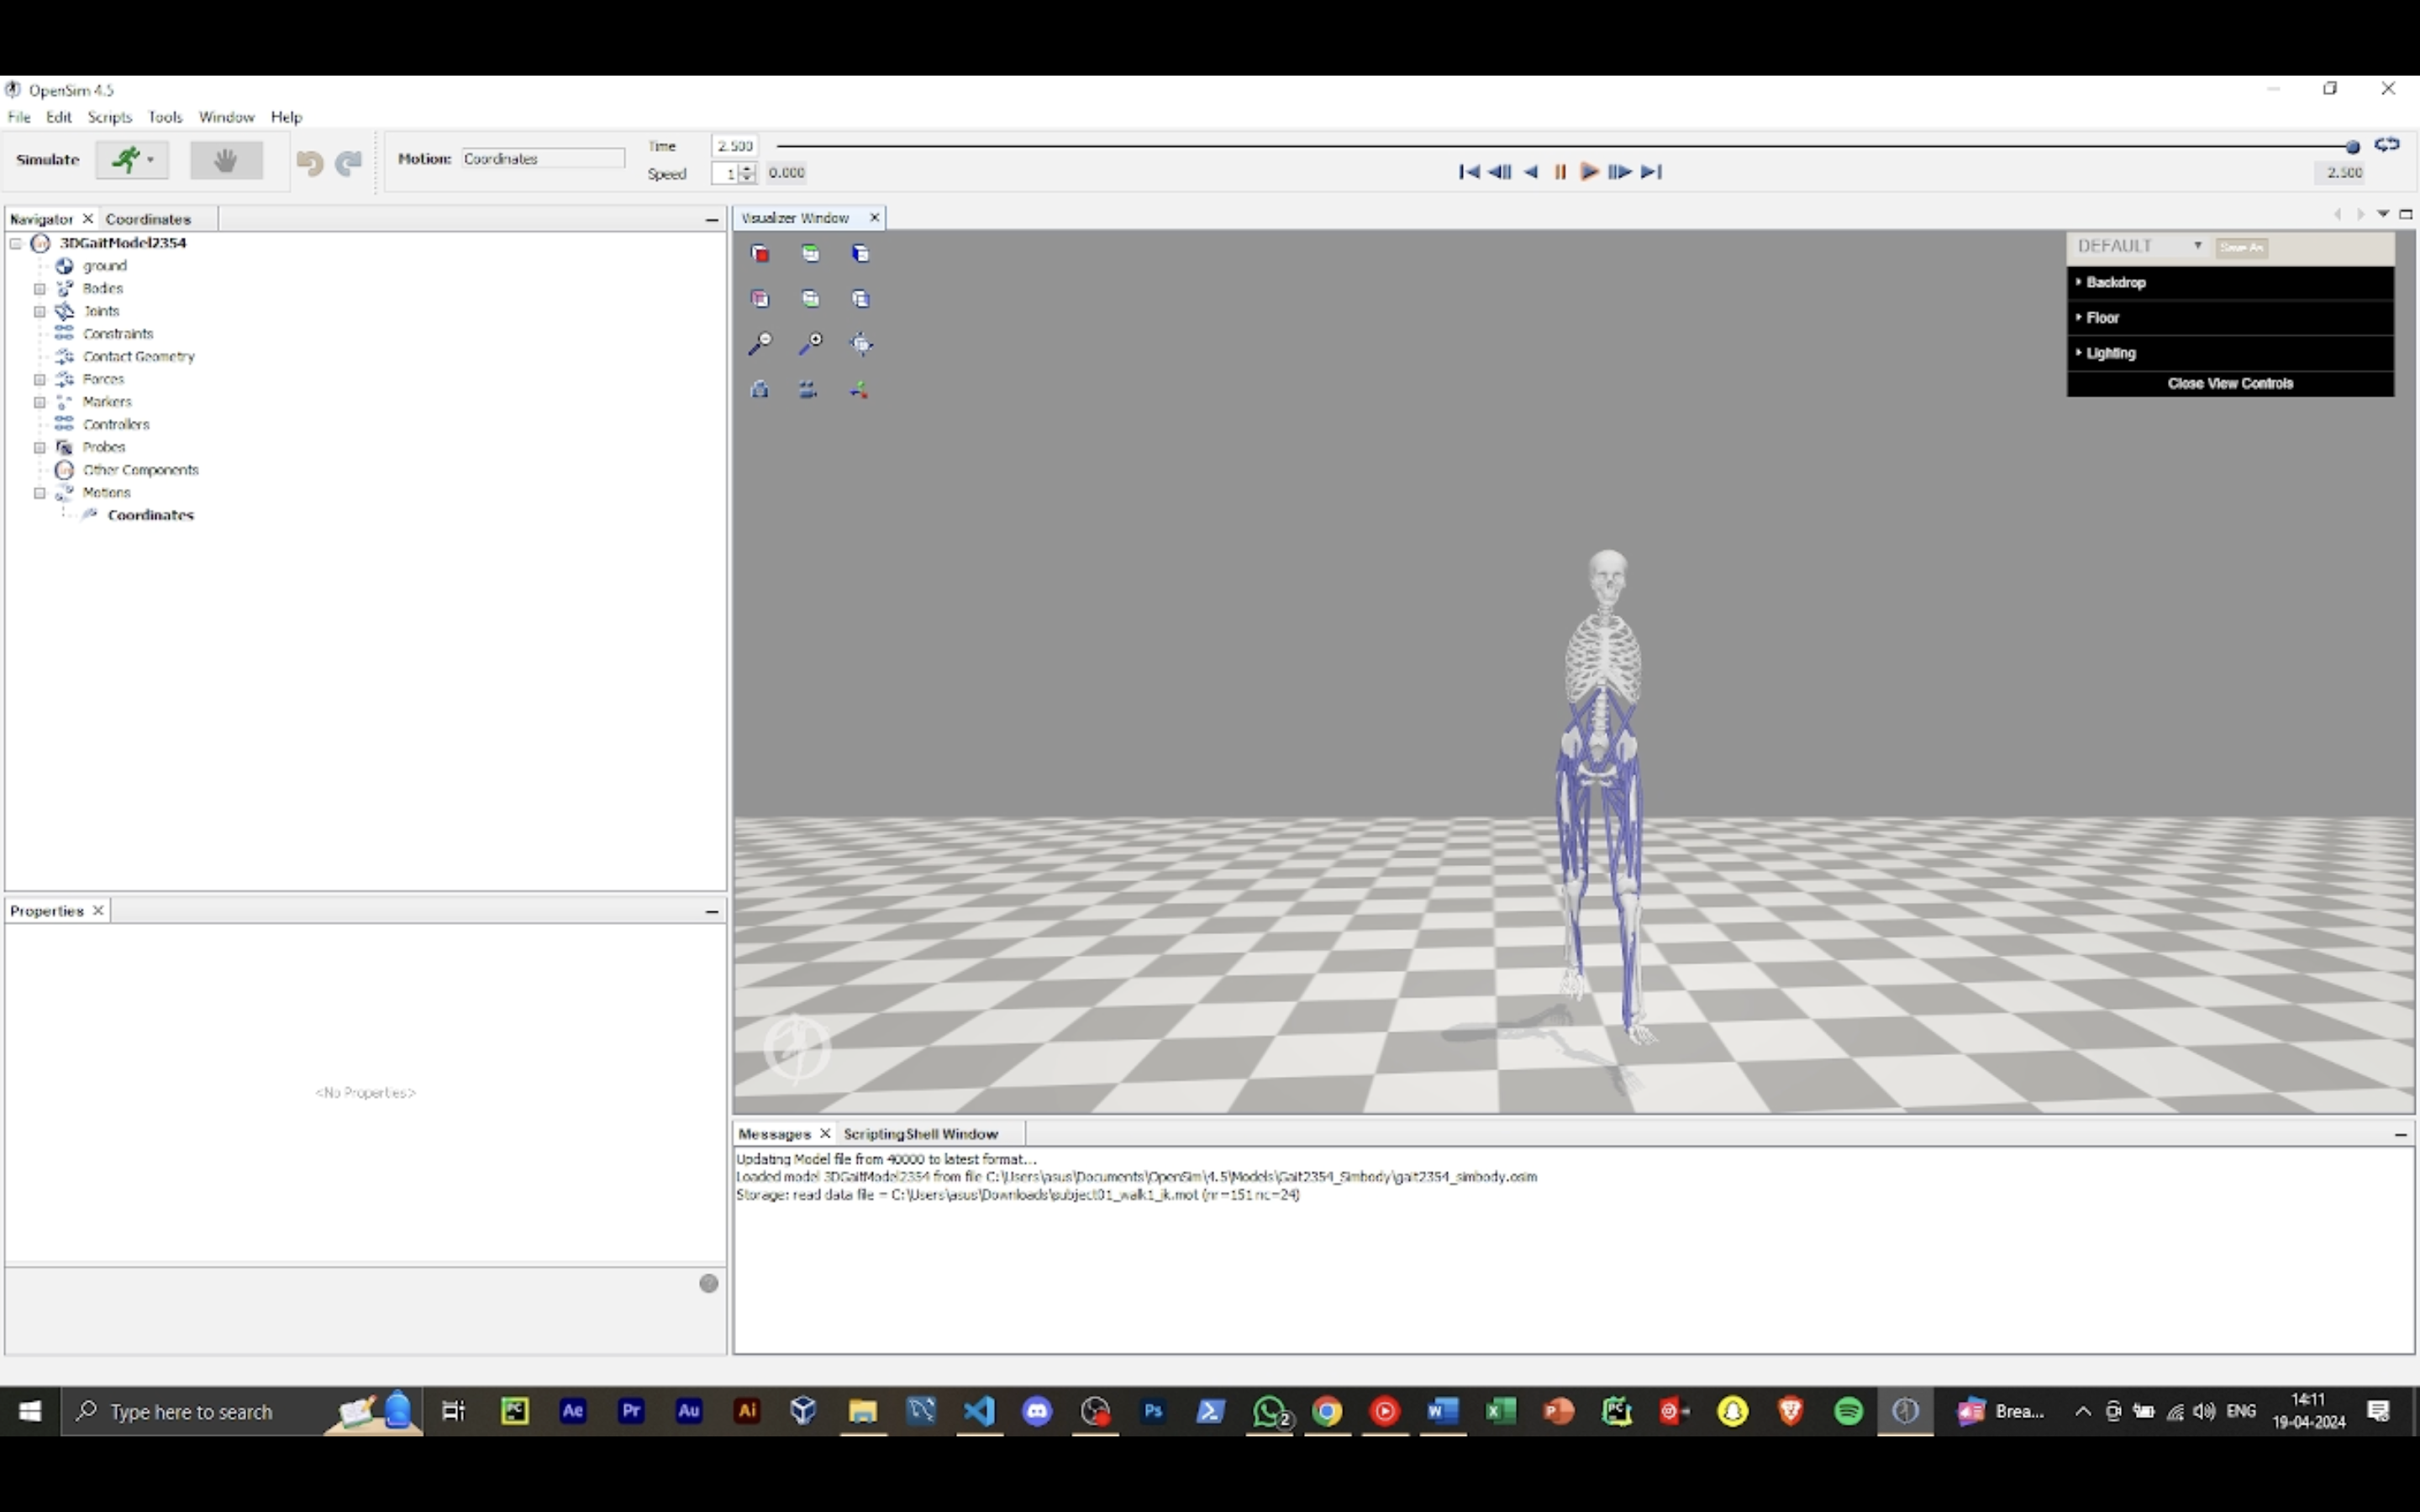
Task: Expand the Backdrop section in view controls
Action: [x=2116, y=283]
